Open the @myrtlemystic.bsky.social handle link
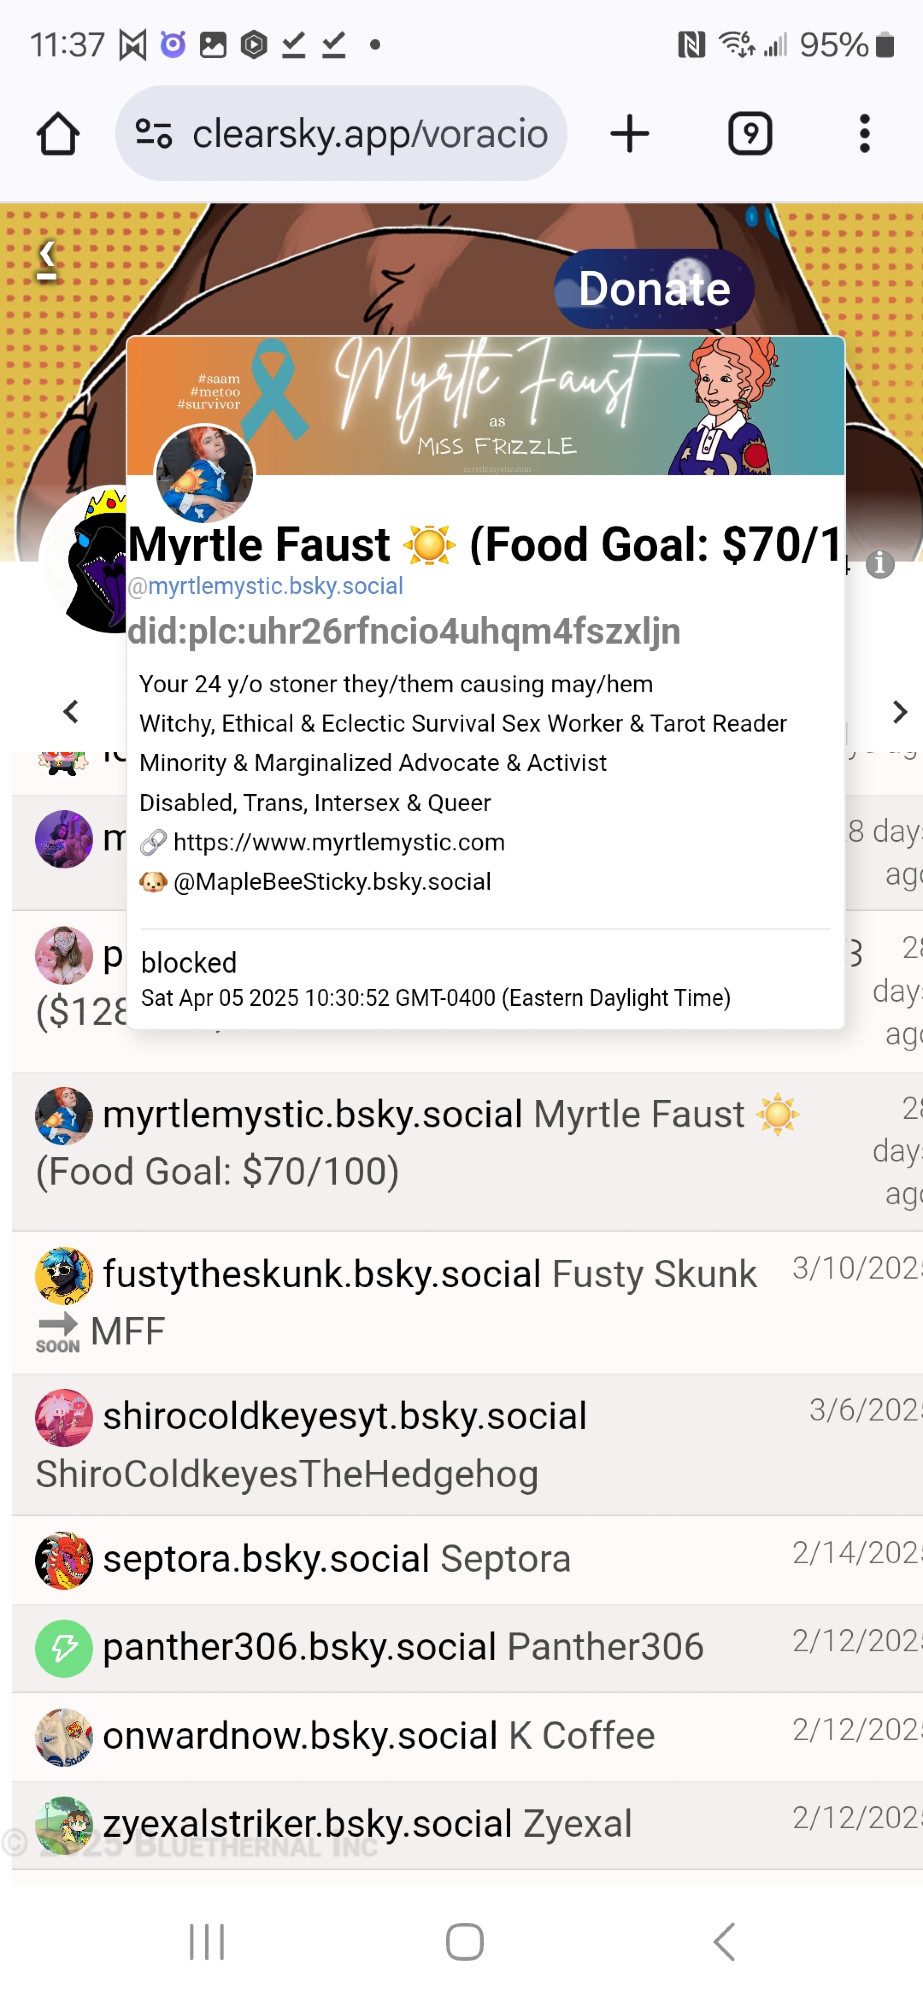This screenshot has height=2000, width=923. click(266, 586)
